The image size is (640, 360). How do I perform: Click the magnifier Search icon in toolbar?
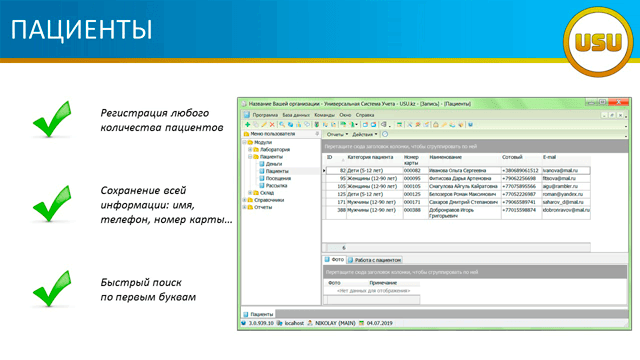point(282,124)
